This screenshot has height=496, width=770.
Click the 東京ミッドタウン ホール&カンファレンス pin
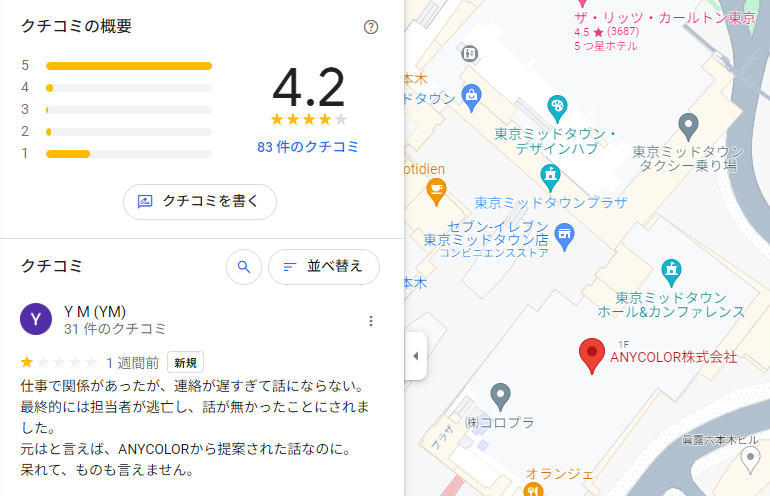click(671, 273)
